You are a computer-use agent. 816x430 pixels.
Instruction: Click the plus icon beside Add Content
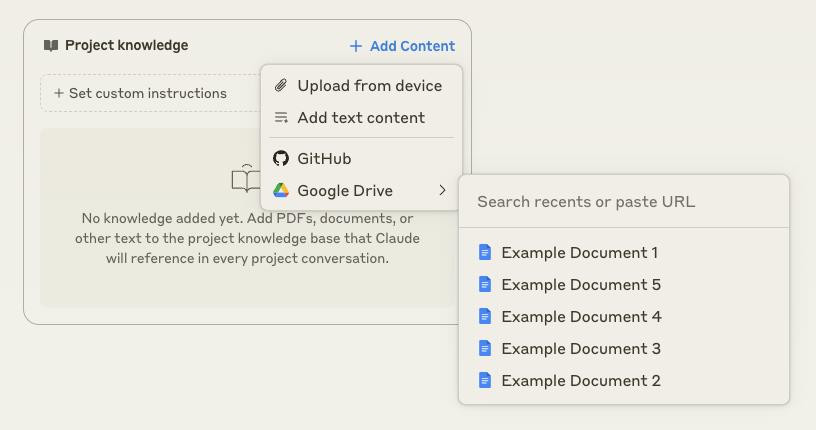point(355,46)
